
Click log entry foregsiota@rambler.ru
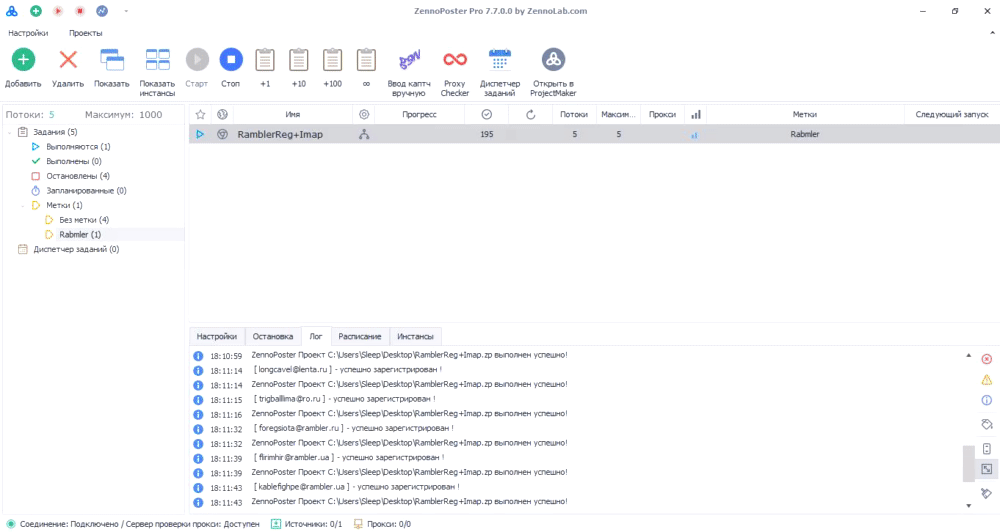(x=353, y=428)
